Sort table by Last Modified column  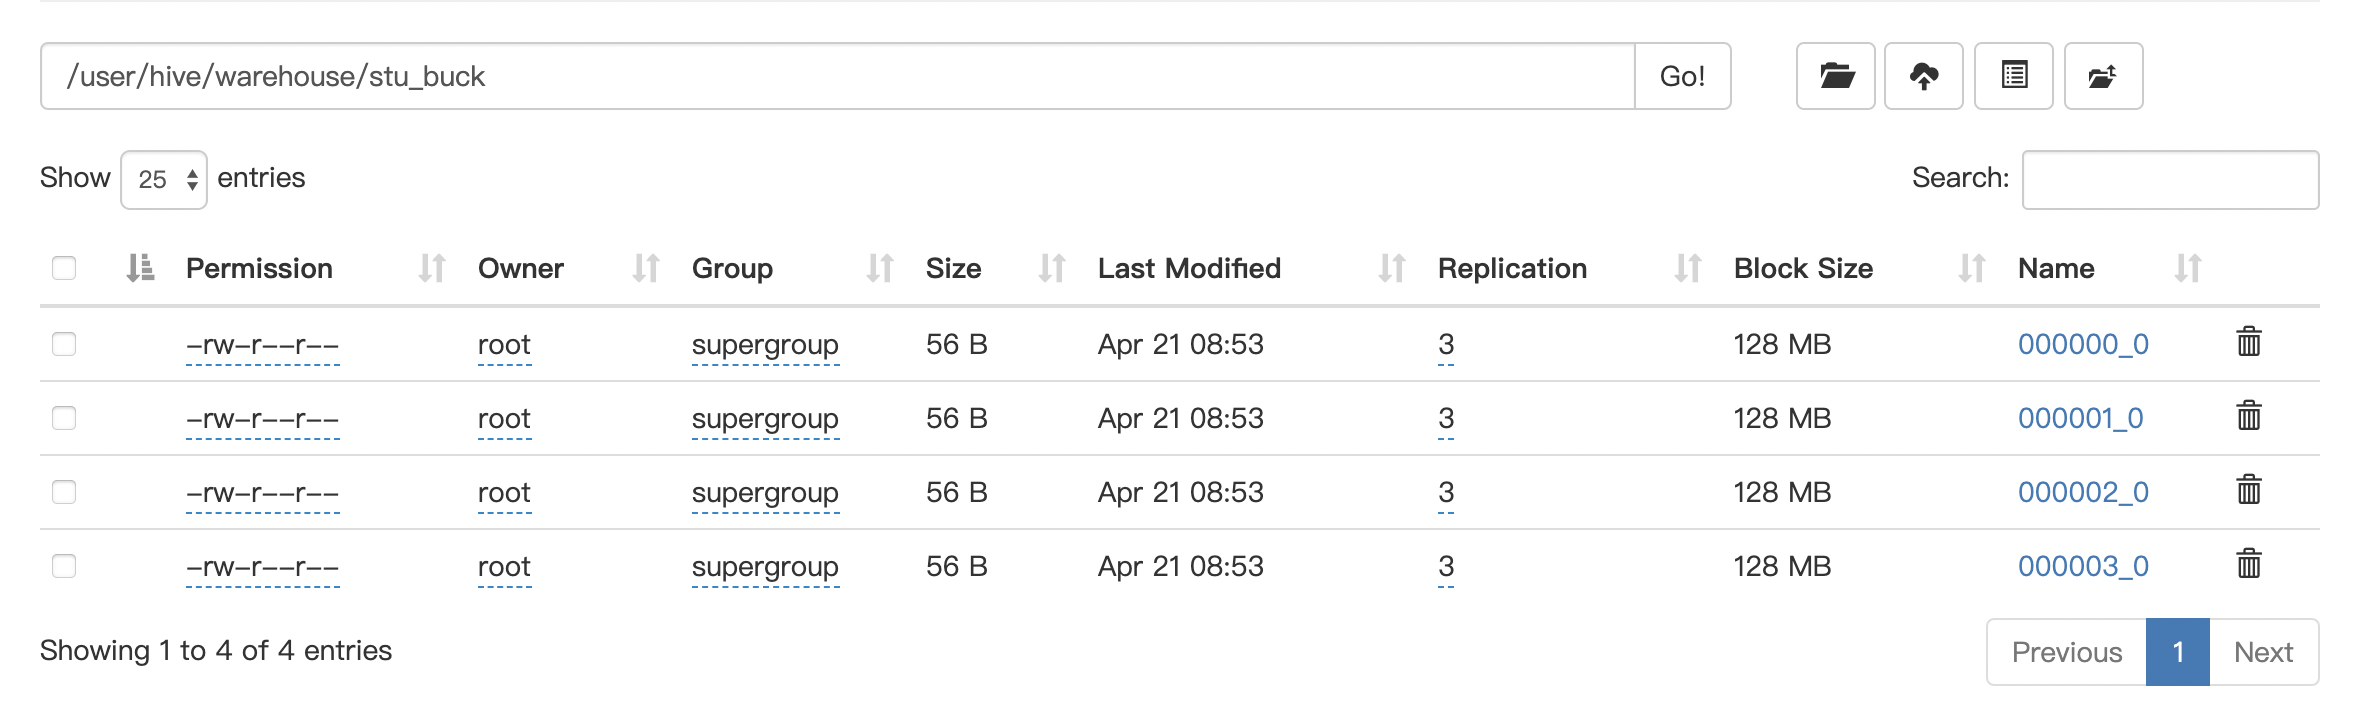point(1188,268)
